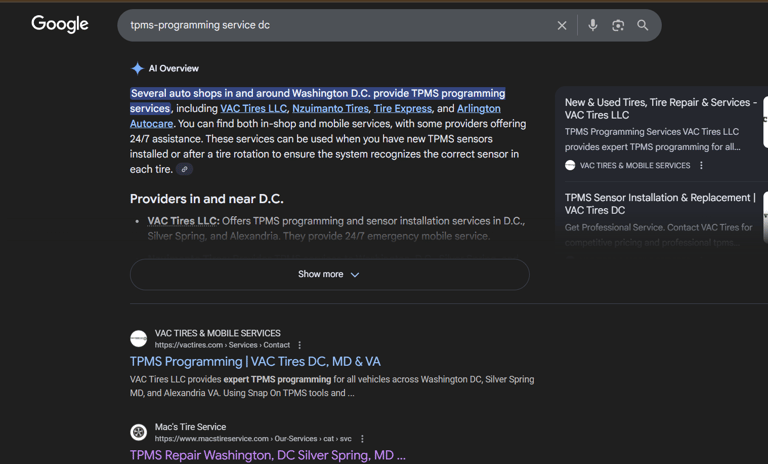The image size is (768, 464).
Task: Click into the search query input field
Action: tap(330, 25)
